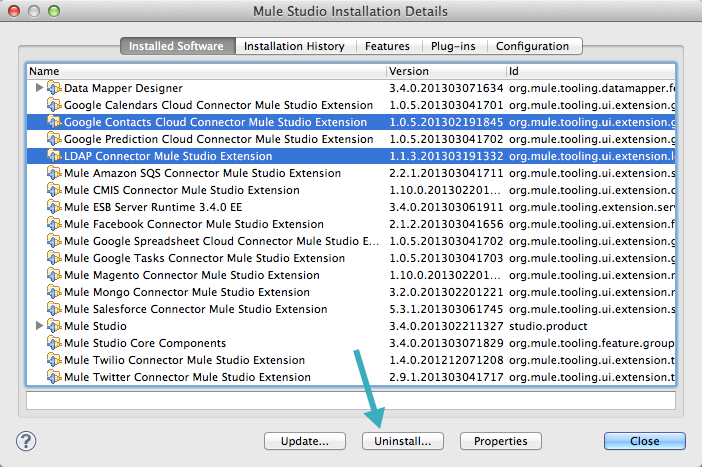Viewport: 702px width, 467px height.
Task: Click the Mule Mongo Connector icon
Action: 54,292
